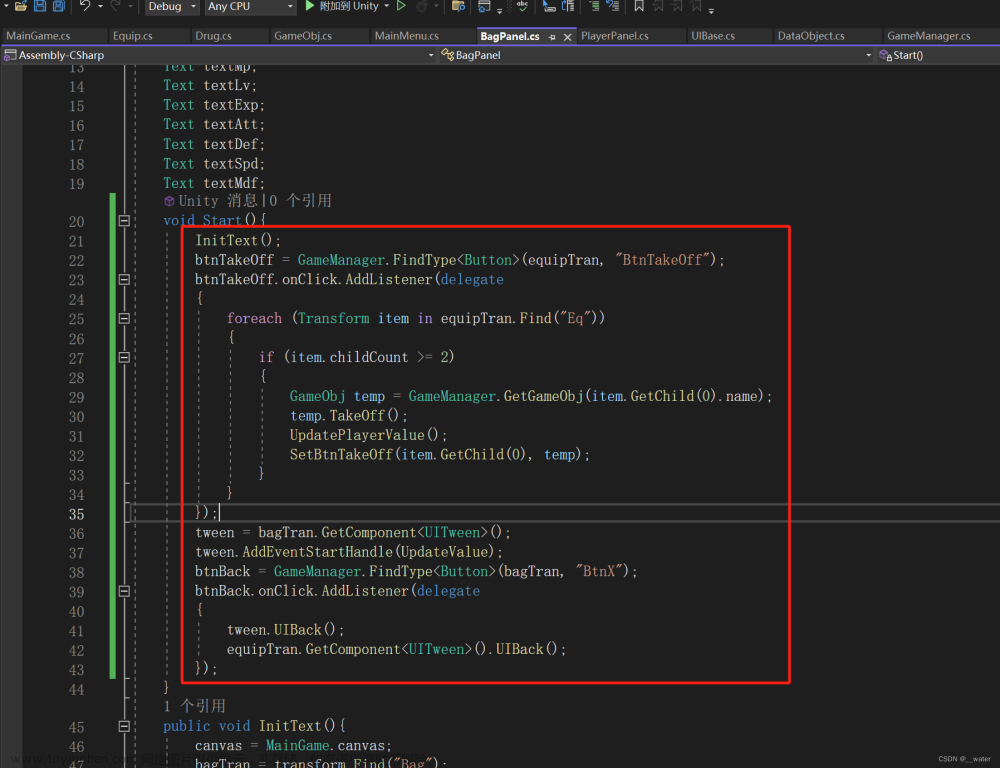The image size is (1000, 768).
Task: Click the Open File folder icon
Action: click(20, 6)
